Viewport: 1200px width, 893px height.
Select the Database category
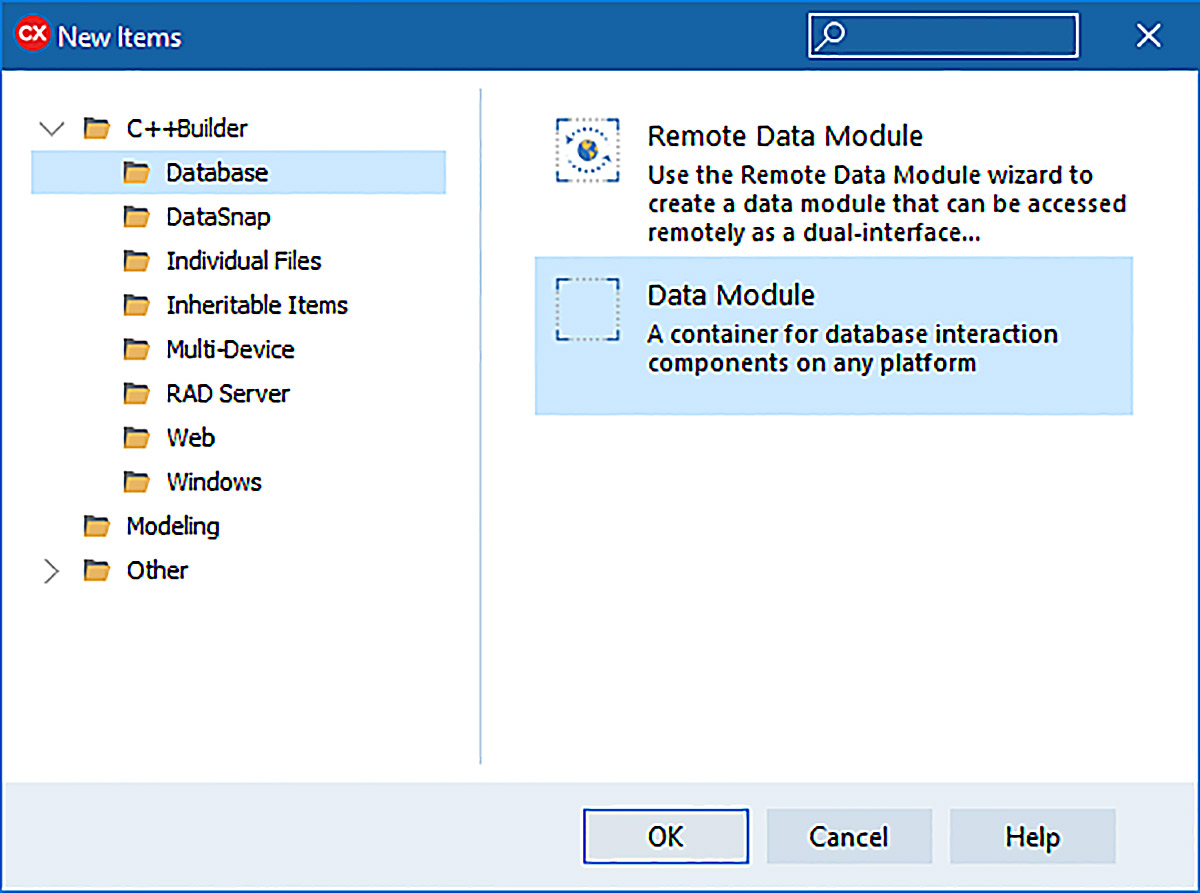tap(238, 172)
